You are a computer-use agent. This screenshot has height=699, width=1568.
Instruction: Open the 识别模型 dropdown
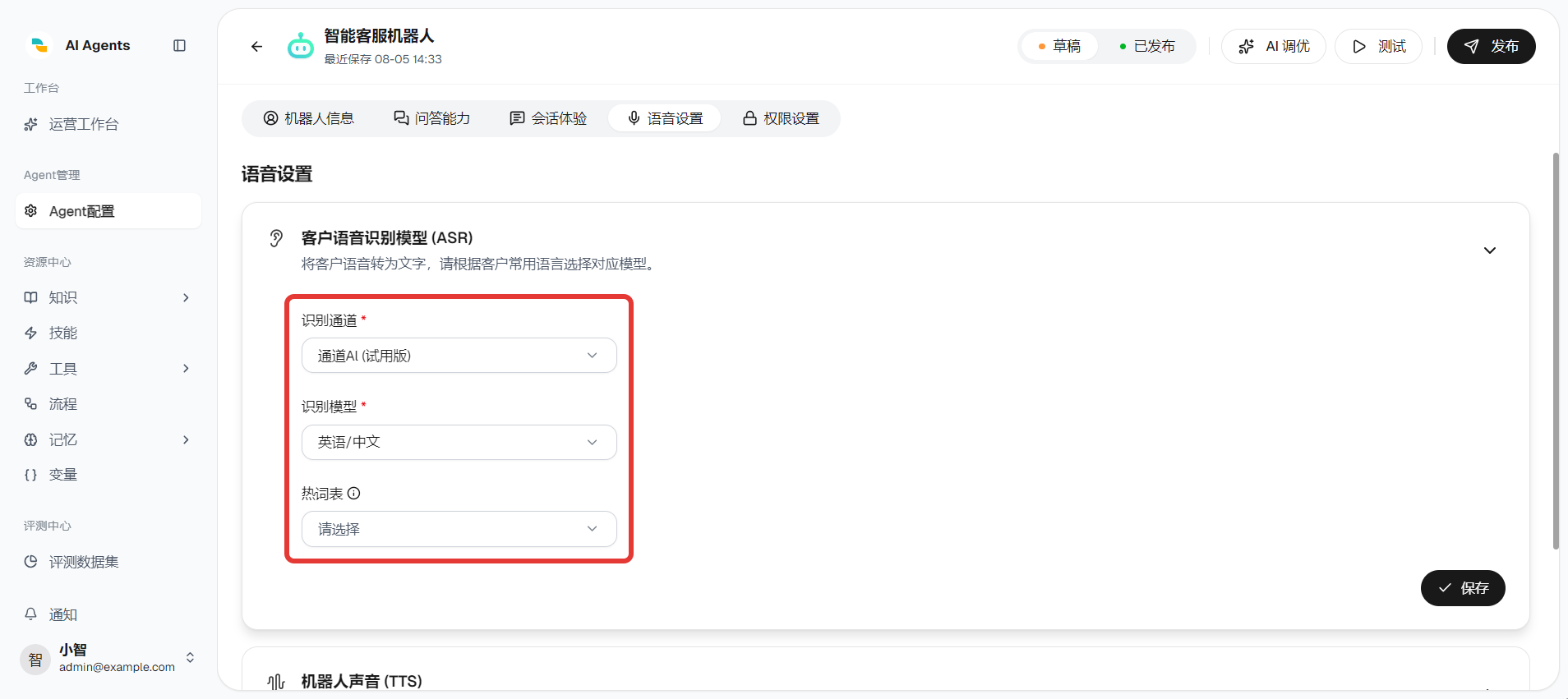tap(459, 442)
